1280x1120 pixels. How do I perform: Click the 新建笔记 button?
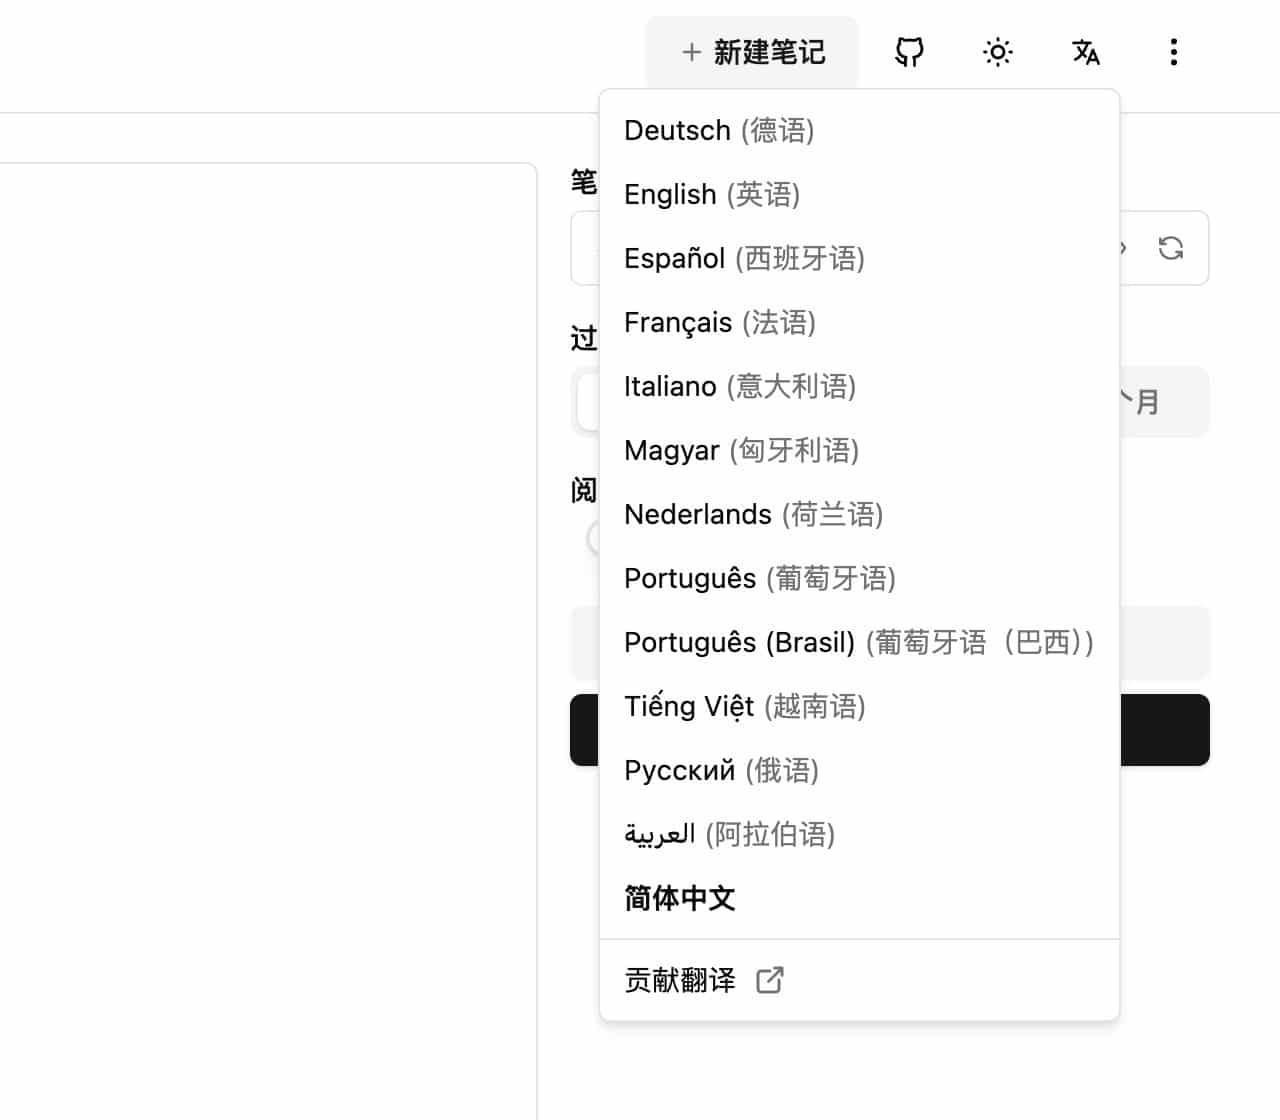[752, 52]
